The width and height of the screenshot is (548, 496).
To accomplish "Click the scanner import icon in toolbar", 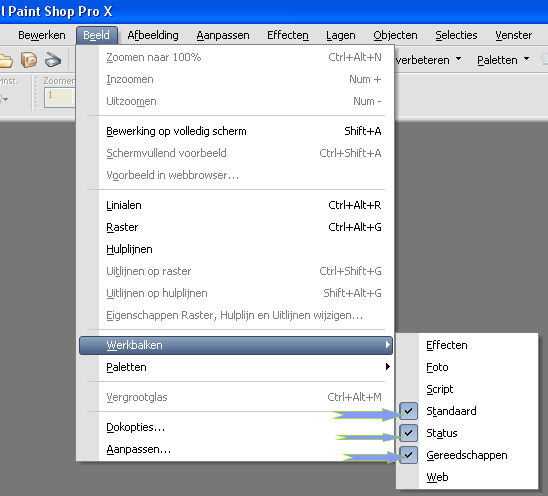I will tap(53, 60).
